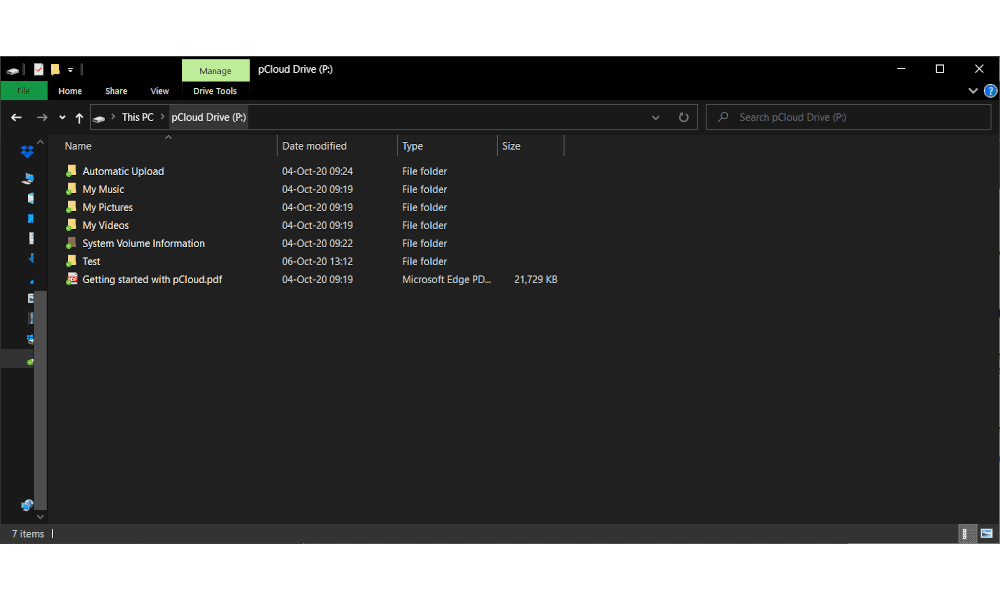Open the address bar history dropdown
1000x600 pixels.
tap(656, 117)
